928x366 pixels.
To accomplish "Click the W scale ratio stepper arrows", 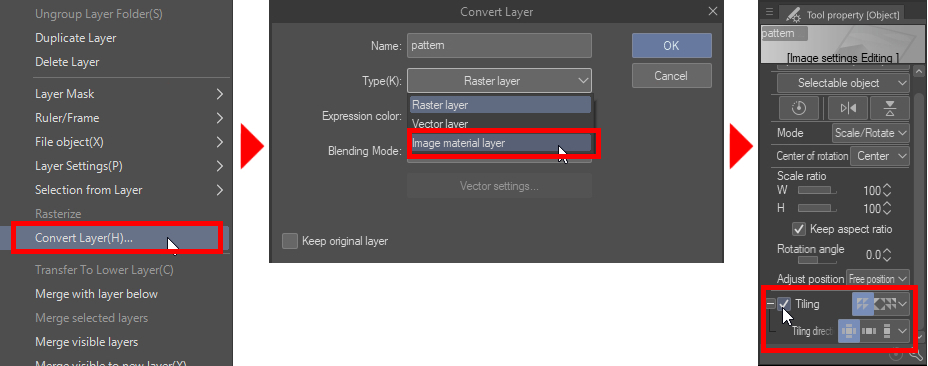I will [887, 191].
